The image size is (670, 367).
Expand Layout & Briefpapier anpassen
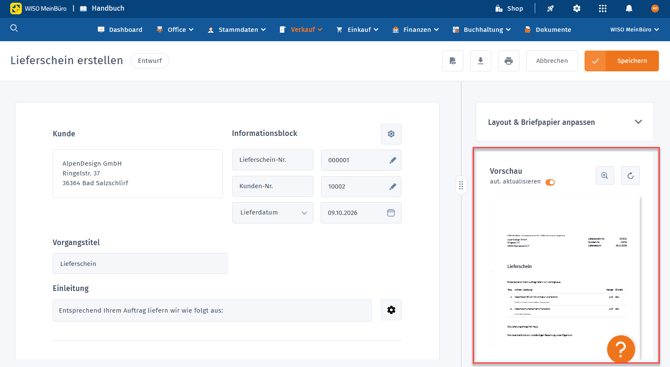565,122
